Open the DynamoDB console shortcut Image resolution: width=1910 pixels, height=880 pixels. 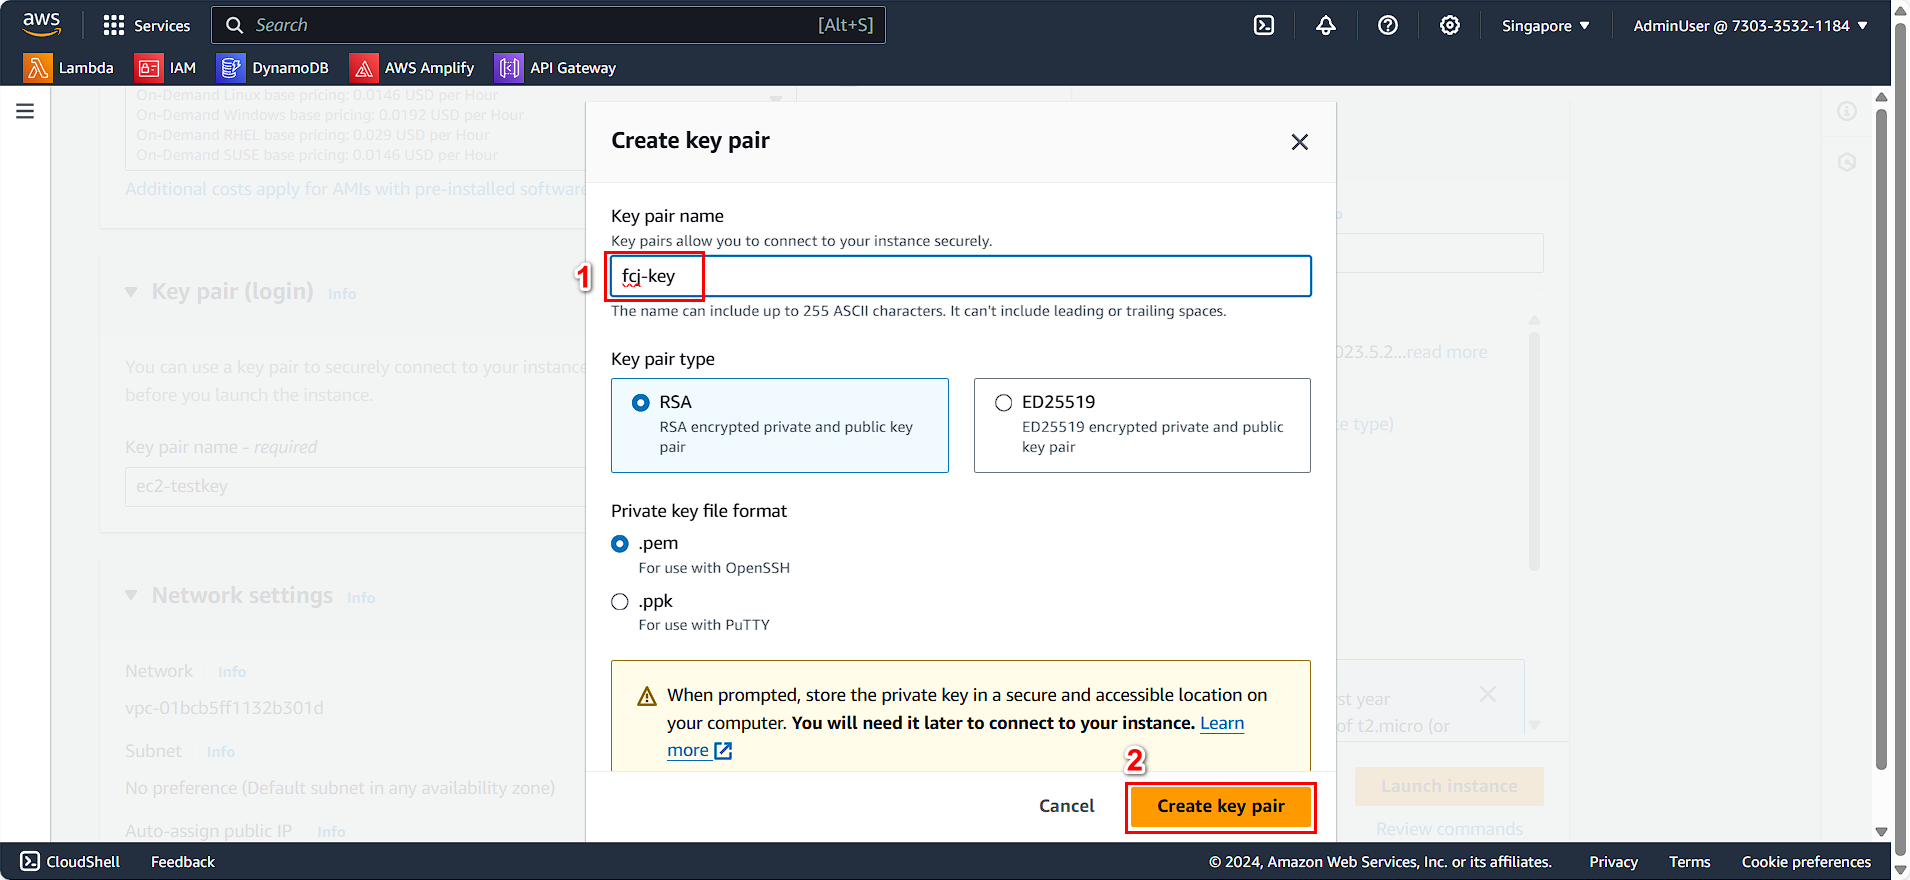tap(274, 67)
